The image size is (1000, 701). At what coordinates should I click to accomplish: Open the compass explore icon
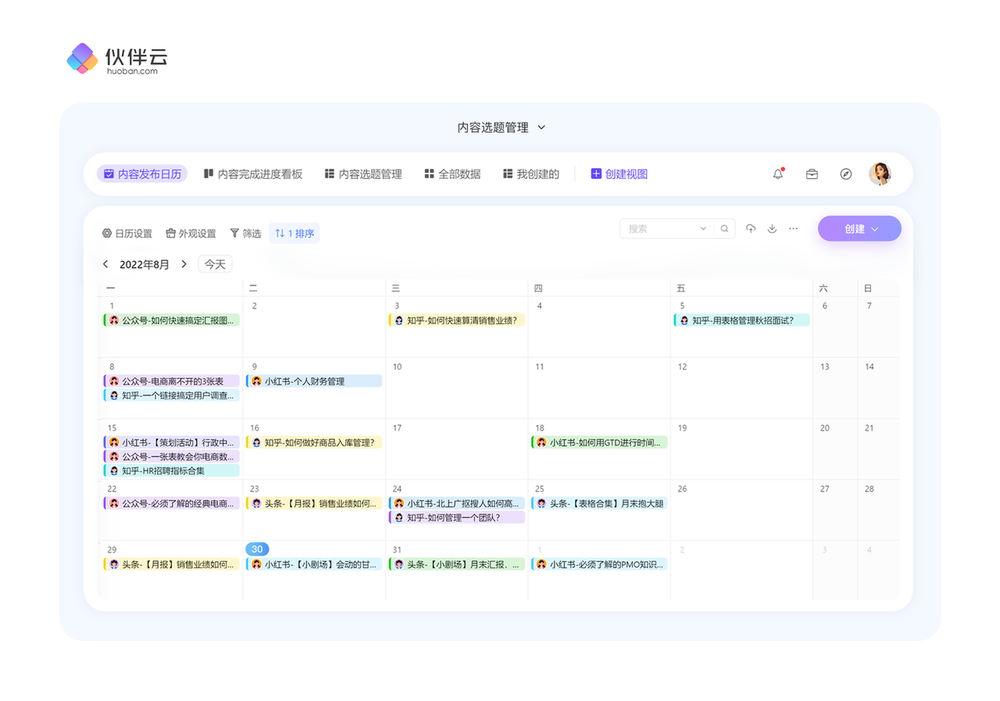(x=846, y=174)
